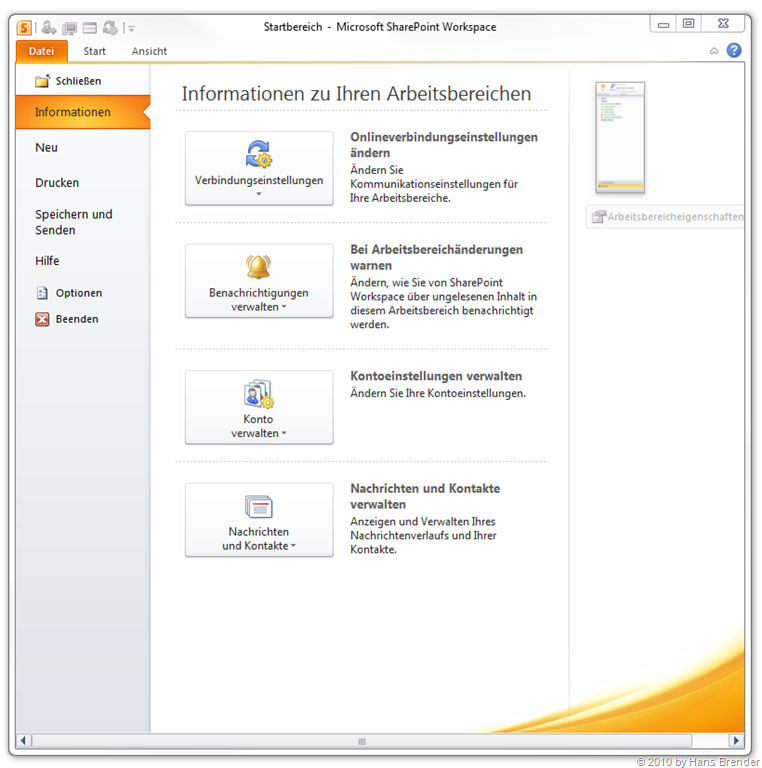
Task: Click the Arbeitsbereicheigenschaften button
Action: click(x=667, y=217)
